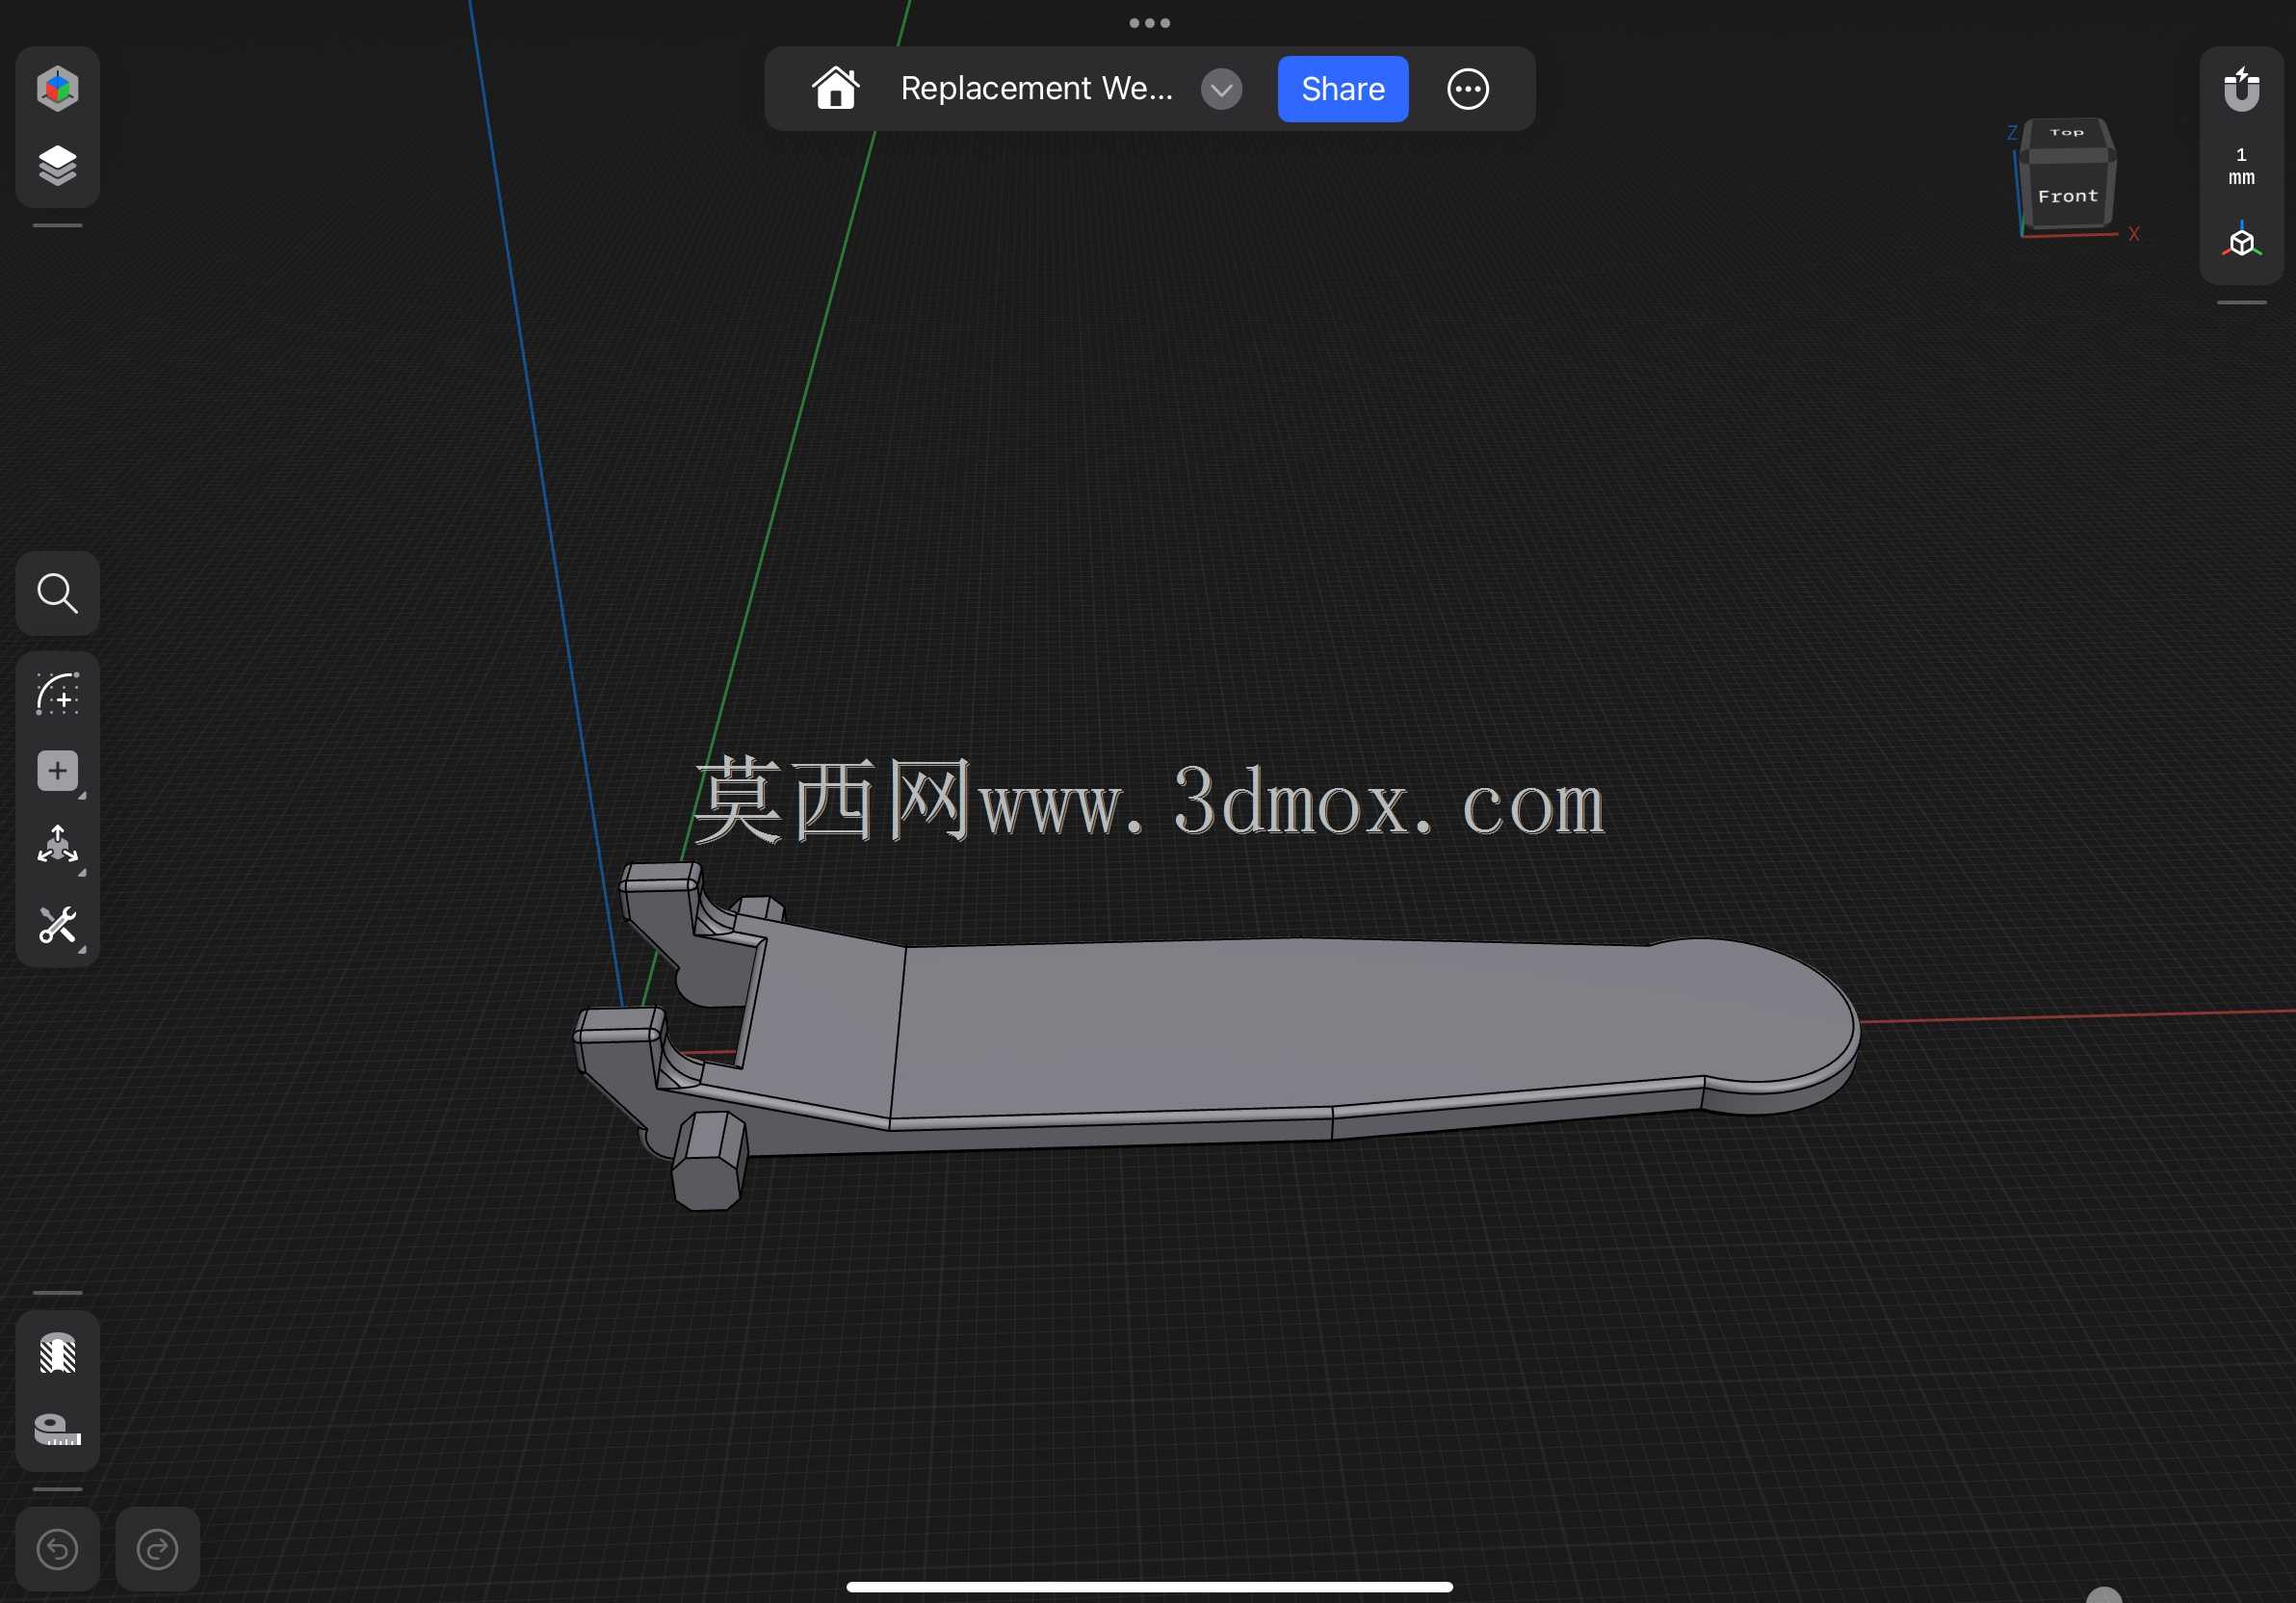Screen dimensions: 2296x1603
Task: Tap the three-dot multitasking handle at top
Action: click(x=1149, y=23)
